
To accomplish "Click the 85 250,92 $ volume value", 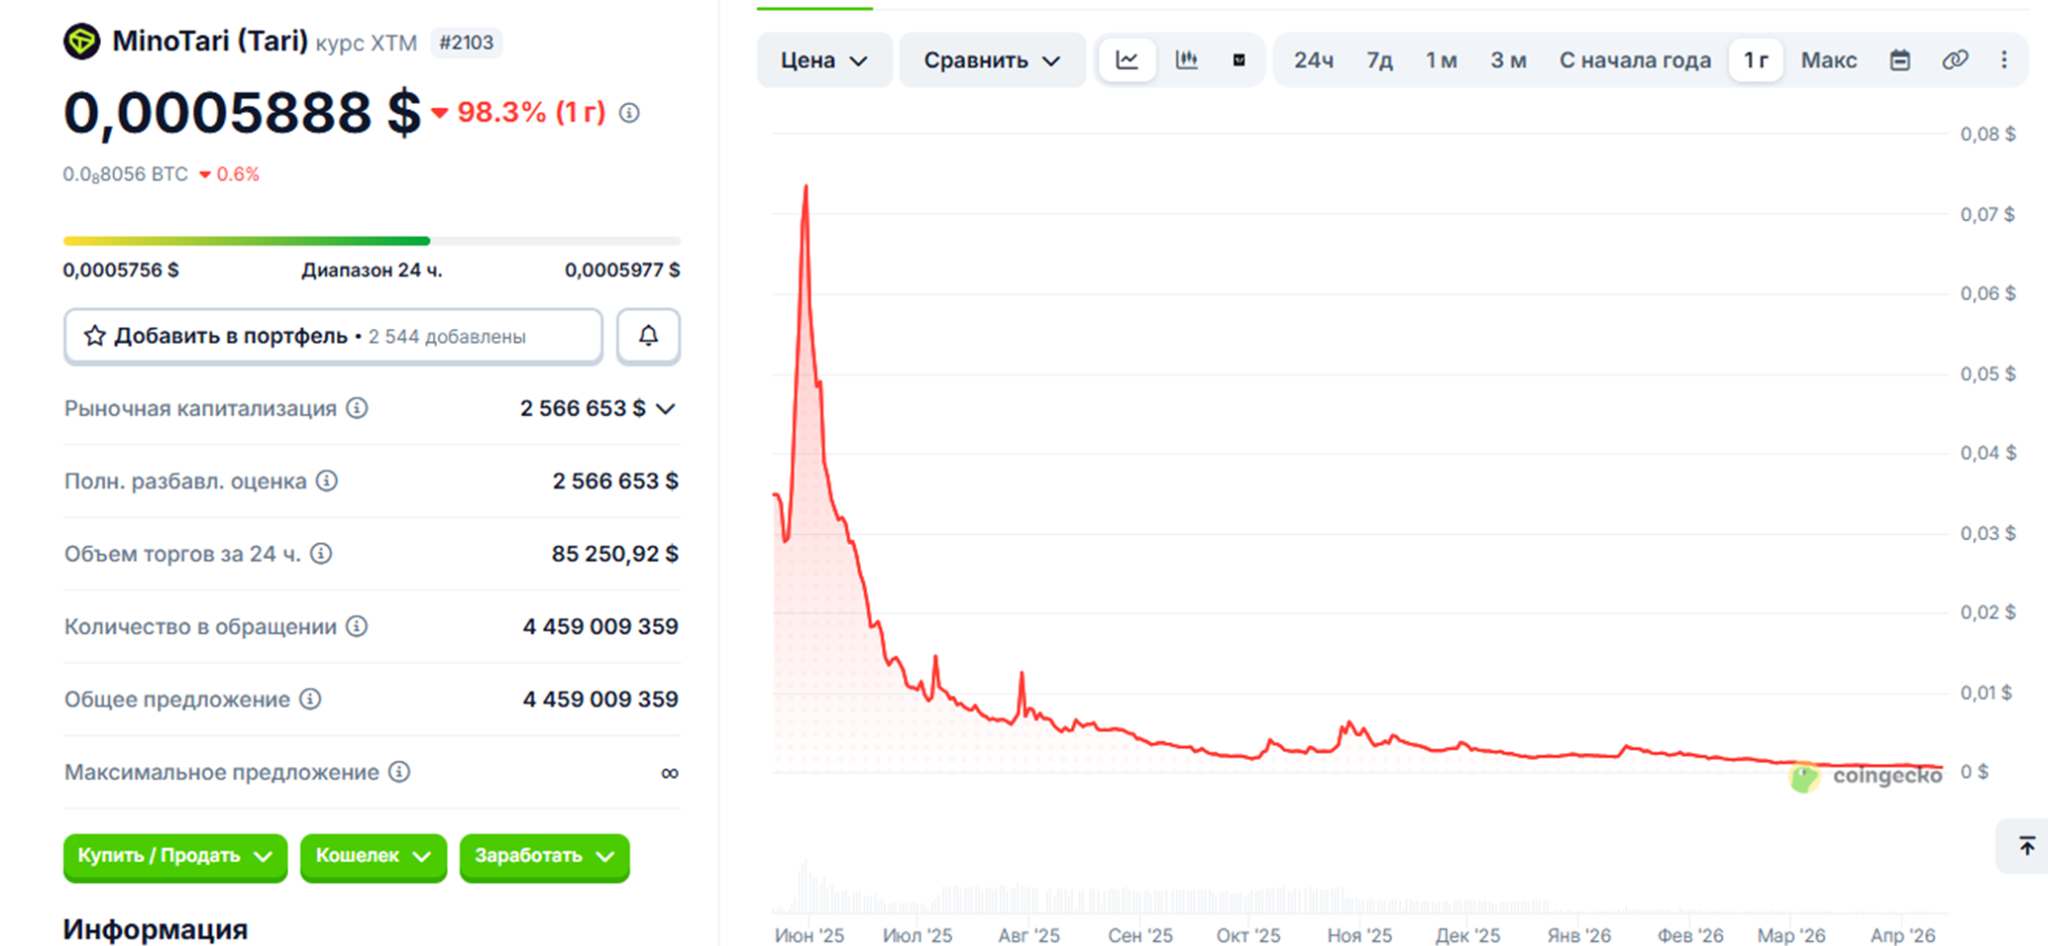I will [615, 554].
